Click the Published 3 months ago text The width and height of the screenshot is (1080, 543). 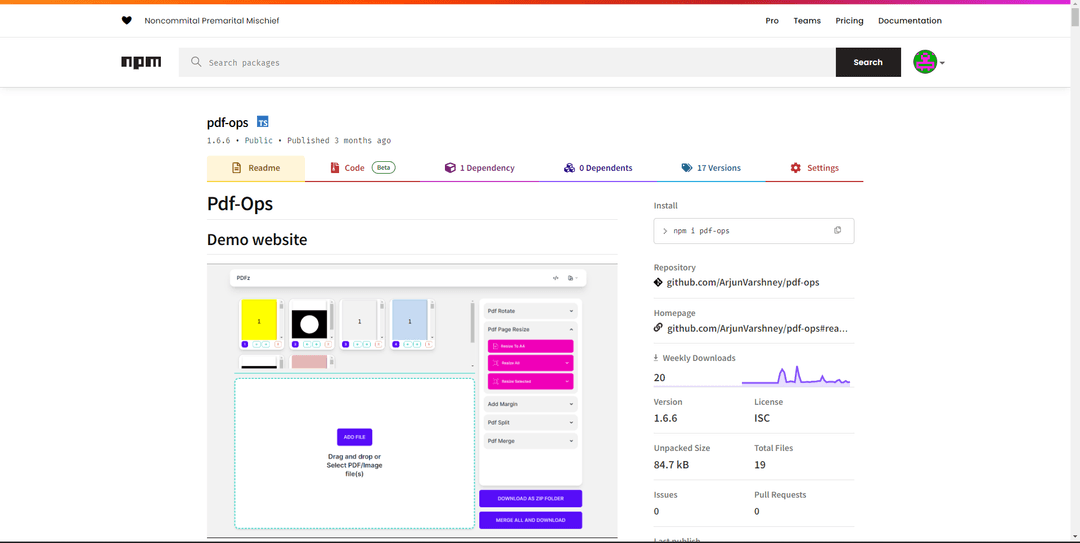[x=339, y=141]
